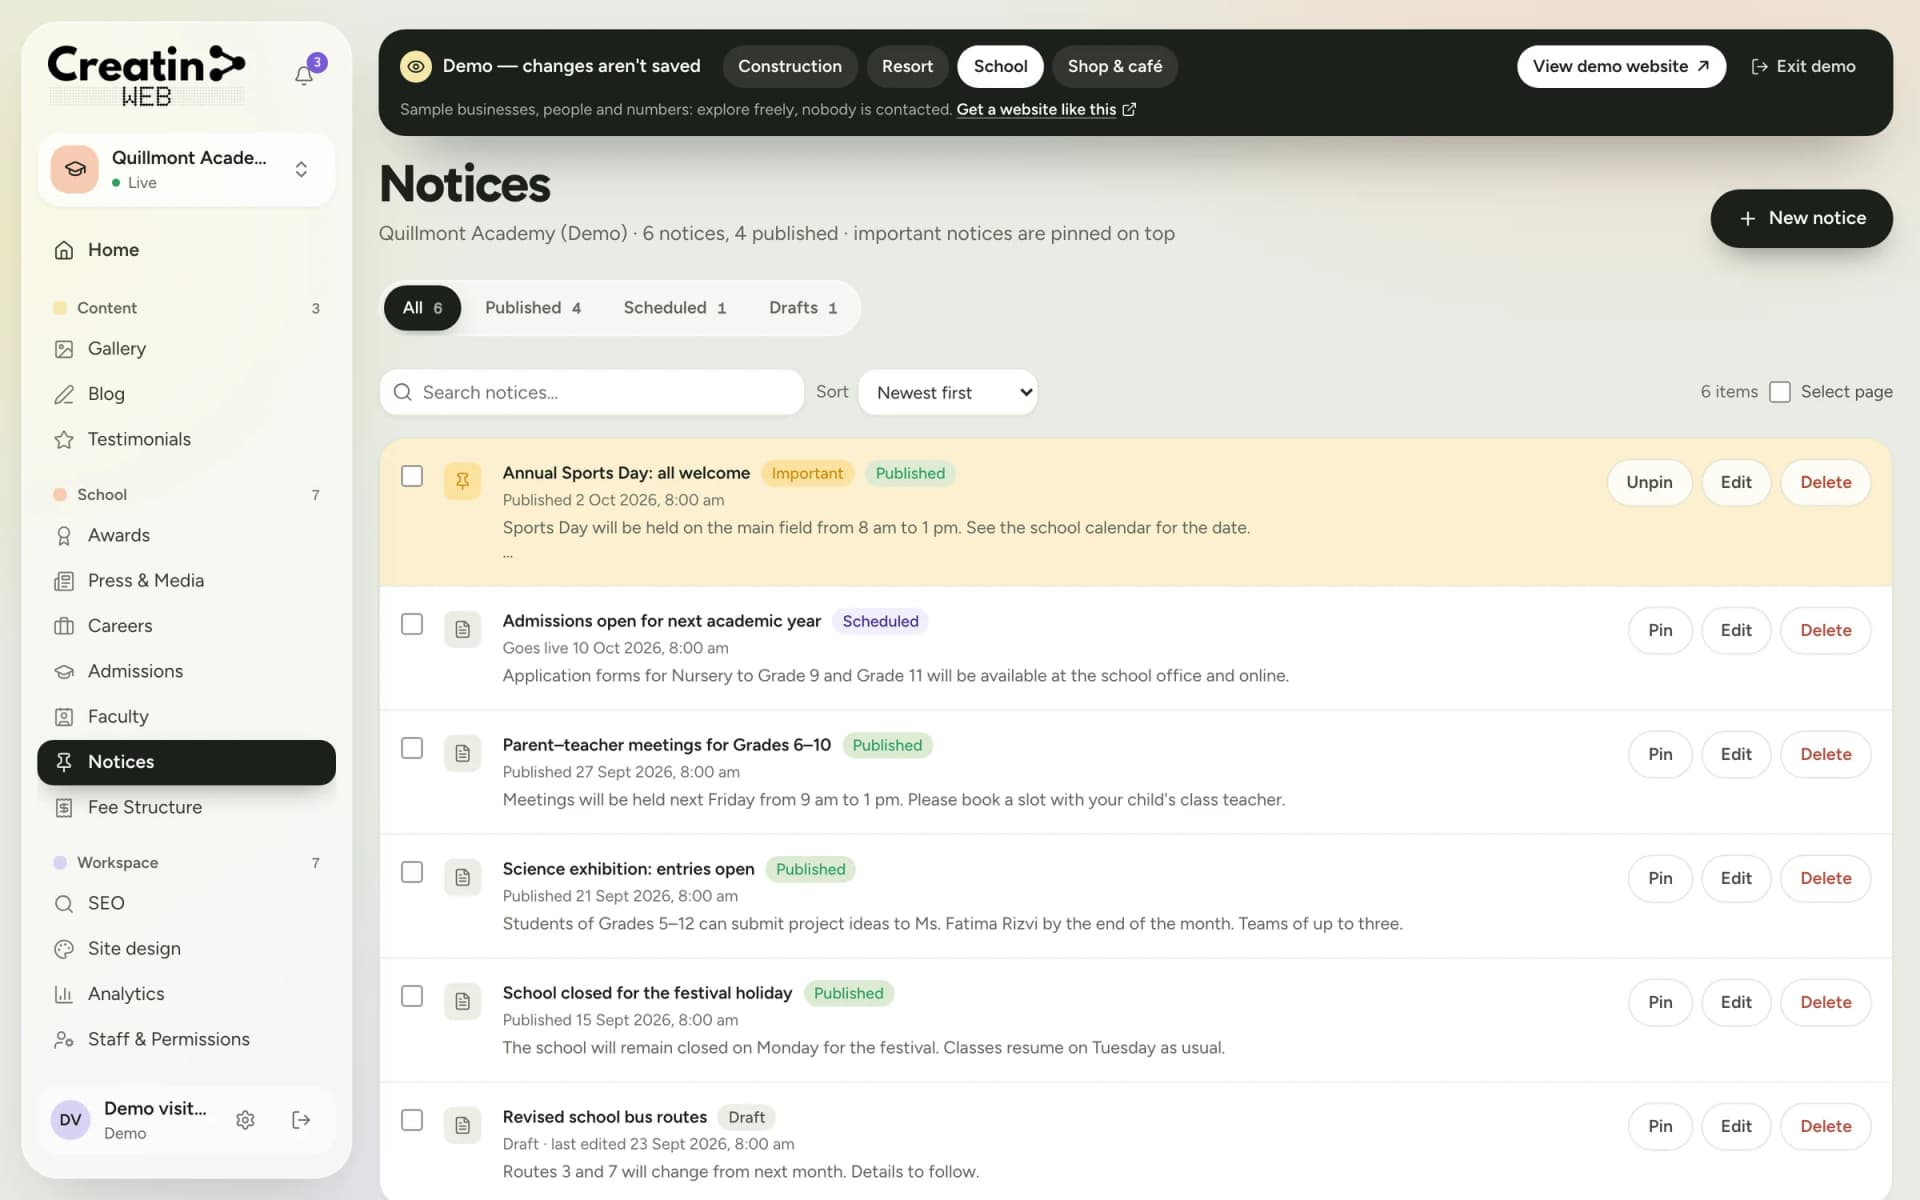The height and width of the screenshot is (1200, 1920).
Task: Tick the Select page checkbox
Action: coord(1780,392)
